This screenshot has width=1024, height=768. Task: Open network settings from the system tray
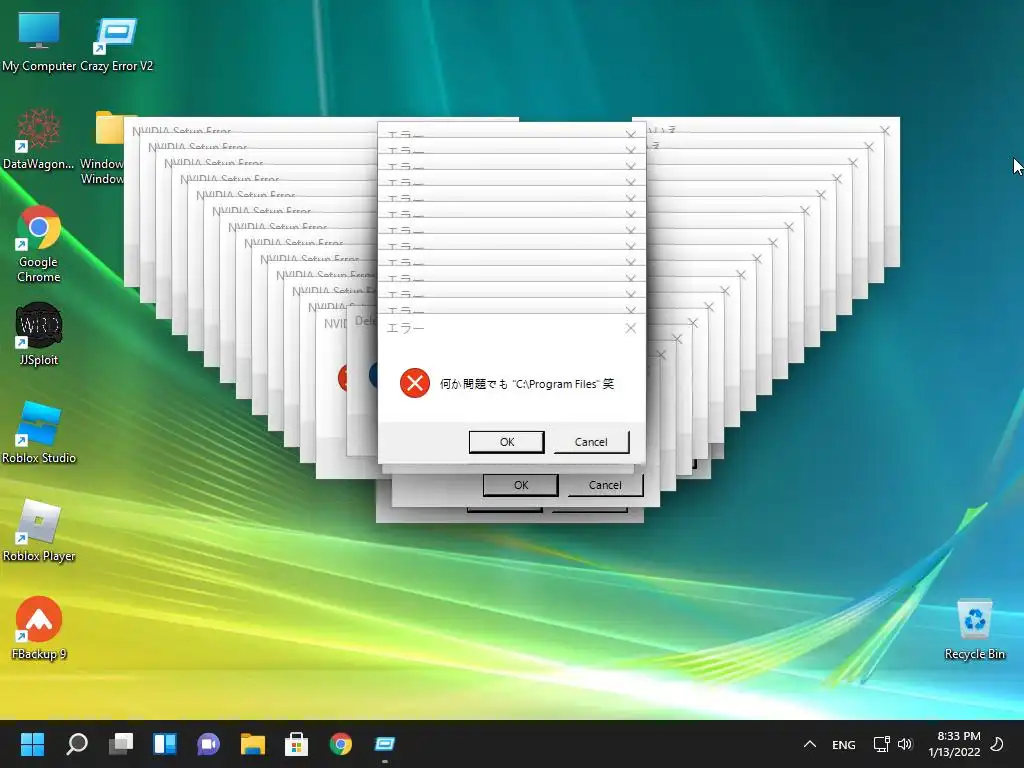(x=882, y=744)
